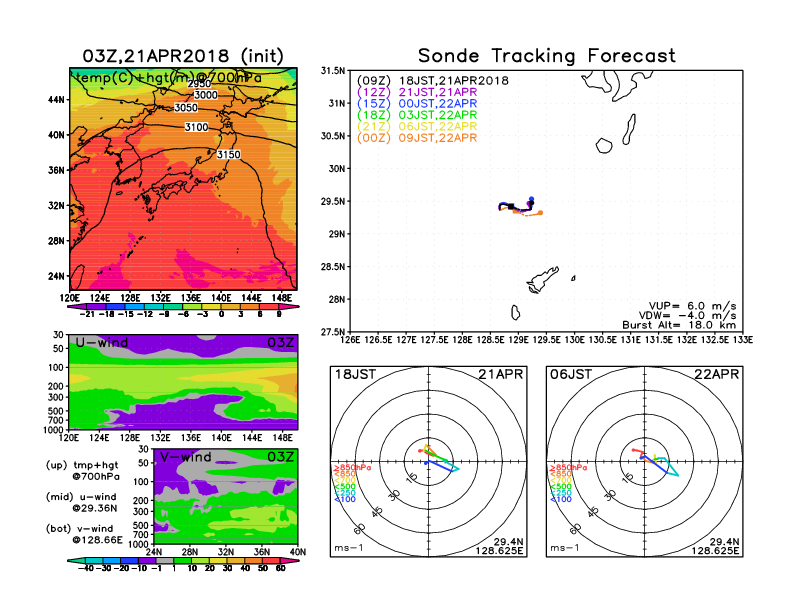Click the magenta rightmost segment of temperature color bar
792x612 pixels.
click(288, 307)
